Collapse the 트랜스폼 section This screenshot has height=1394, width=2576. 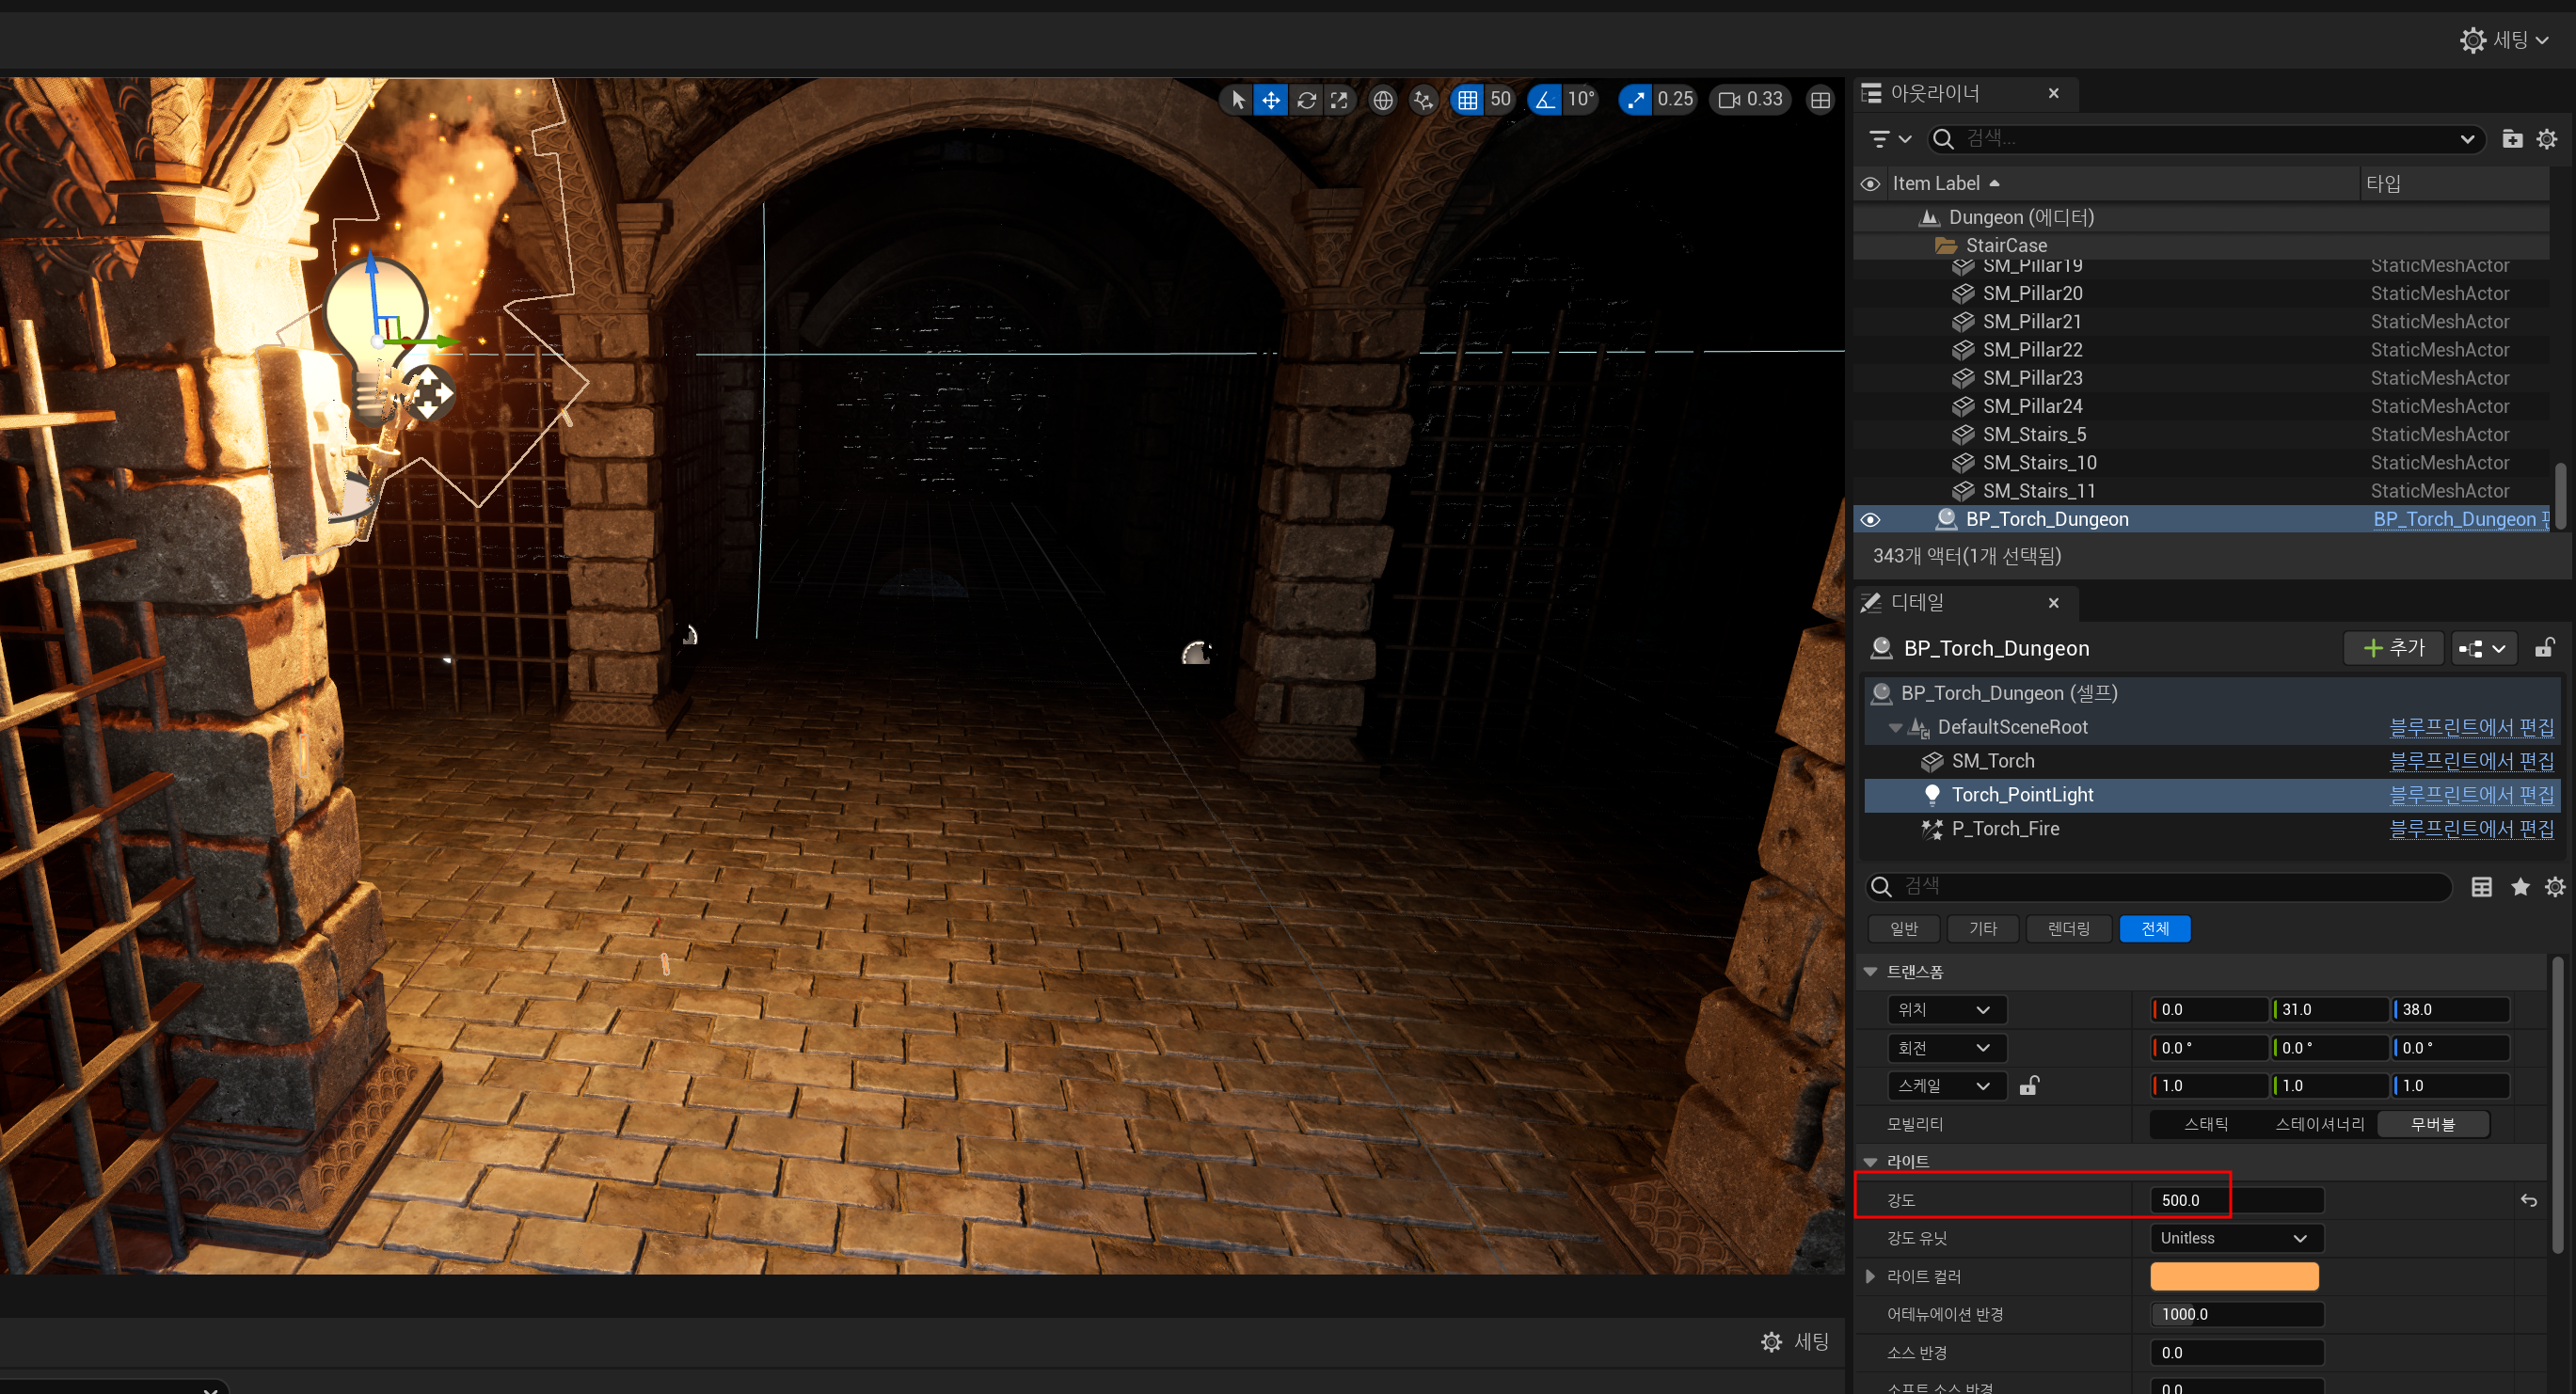1869,972
